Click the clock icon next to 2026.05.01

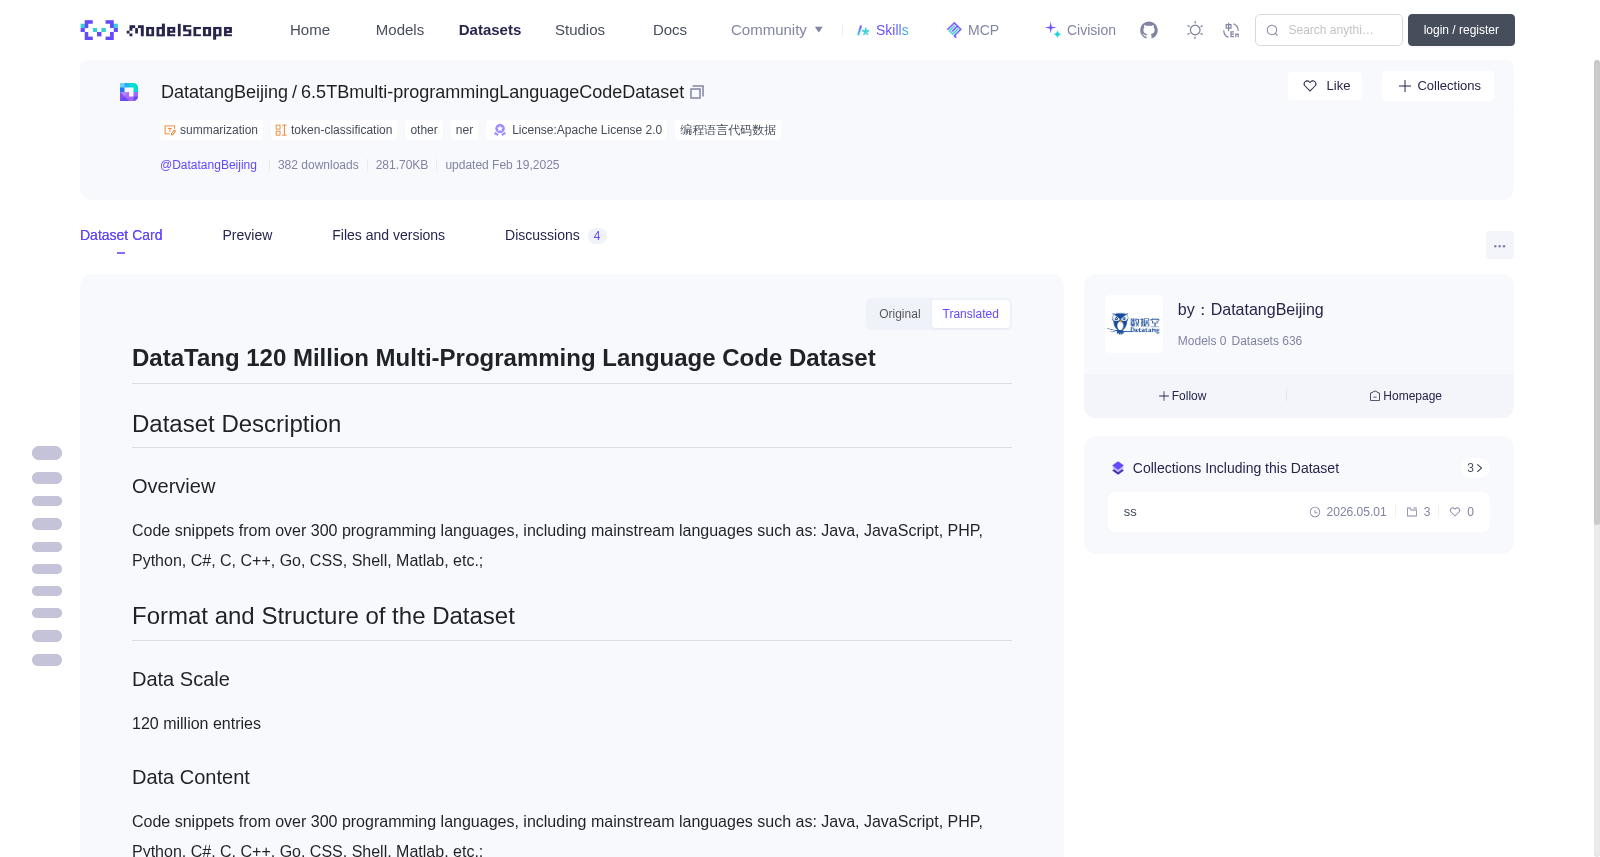(x=1315, y=512)
